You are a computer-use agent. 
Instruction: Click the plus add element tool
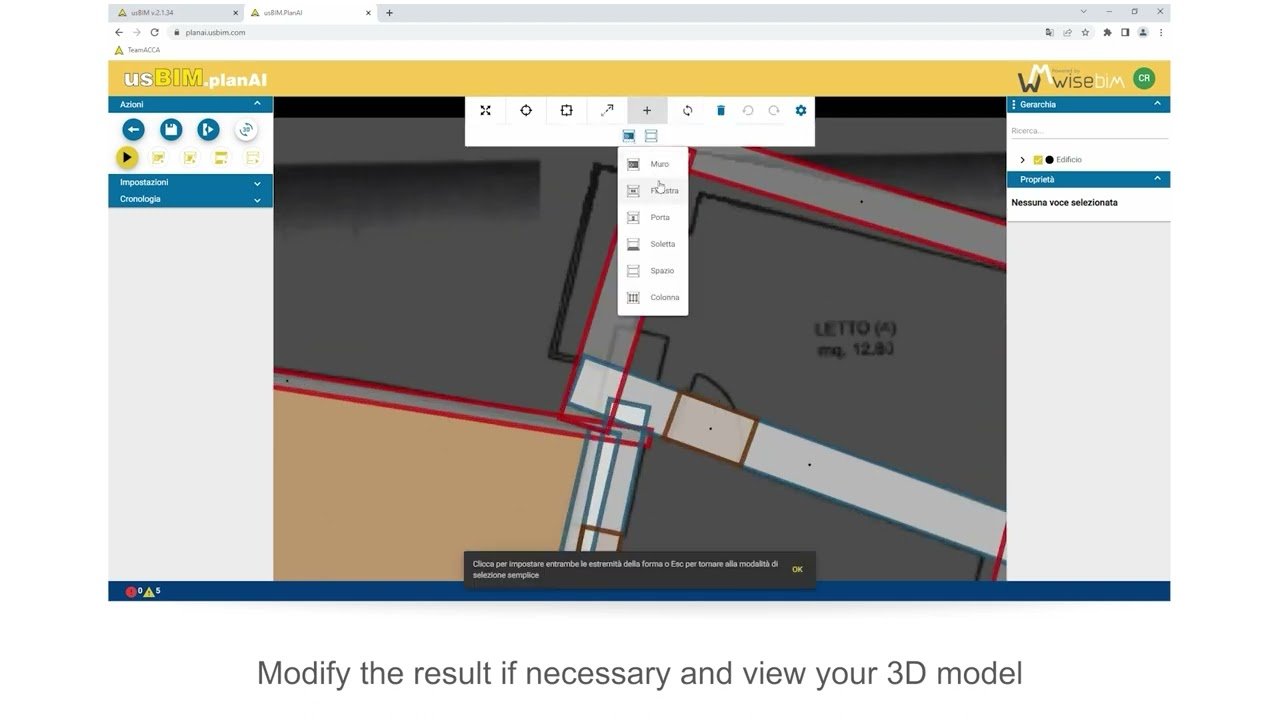click(x=647, y=110)
